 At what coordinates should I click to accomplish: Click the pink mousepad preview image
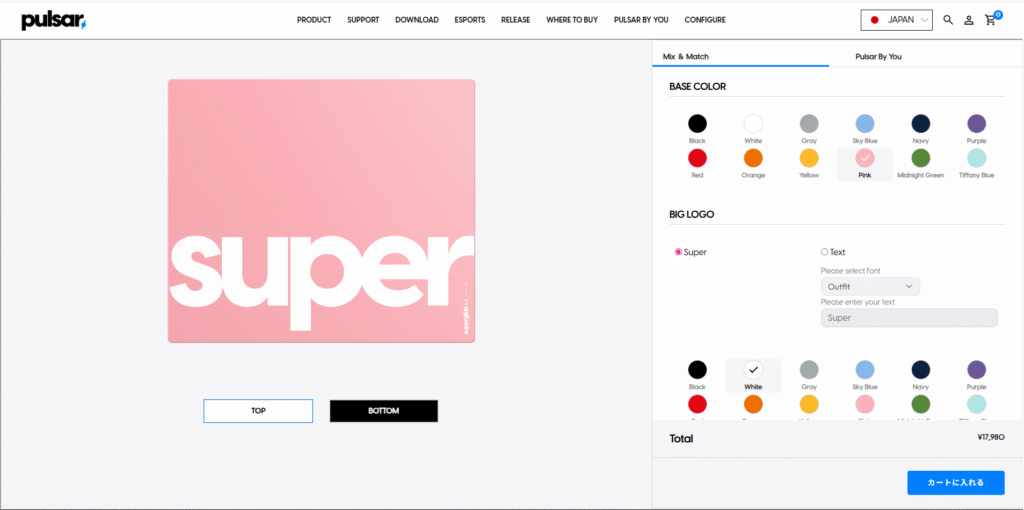tap(321, 211)
